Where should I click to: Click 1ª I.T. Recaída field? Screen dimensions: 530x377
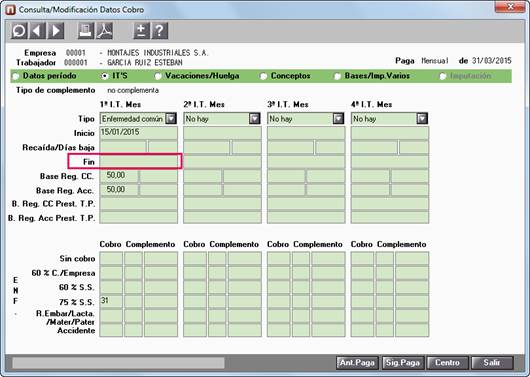click(x=123, y=147)
